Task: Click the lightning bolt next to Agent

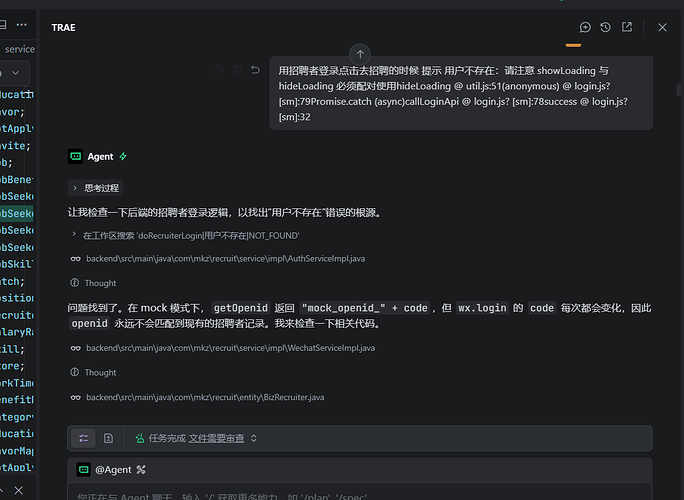Action: point(123,156)
